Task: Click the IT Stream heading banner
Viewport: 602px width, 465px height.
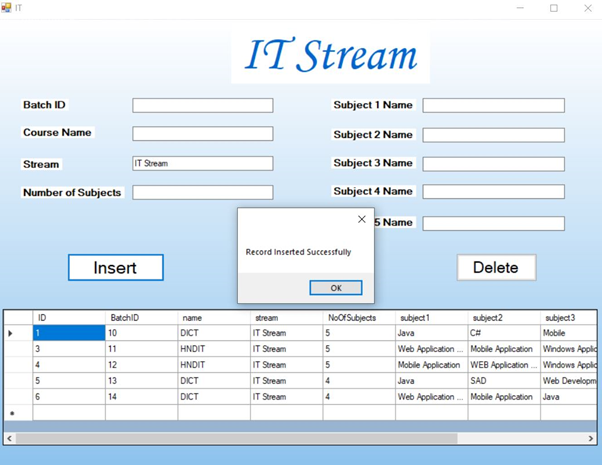Action: 331,56
